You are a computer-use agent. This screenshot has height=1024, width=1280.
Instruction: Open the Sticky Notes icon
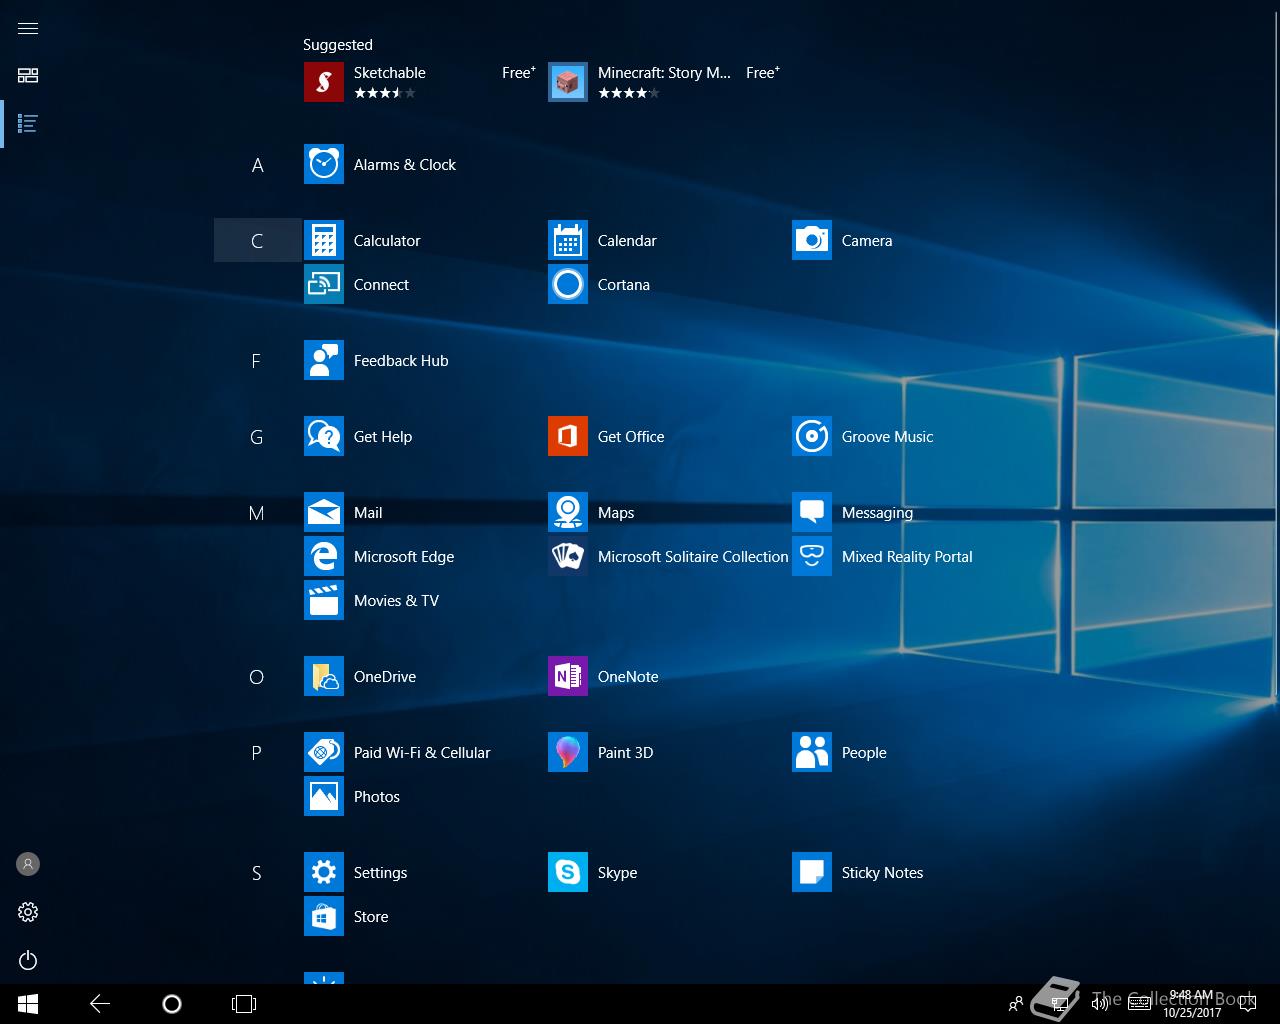click(x=812, y=872)
